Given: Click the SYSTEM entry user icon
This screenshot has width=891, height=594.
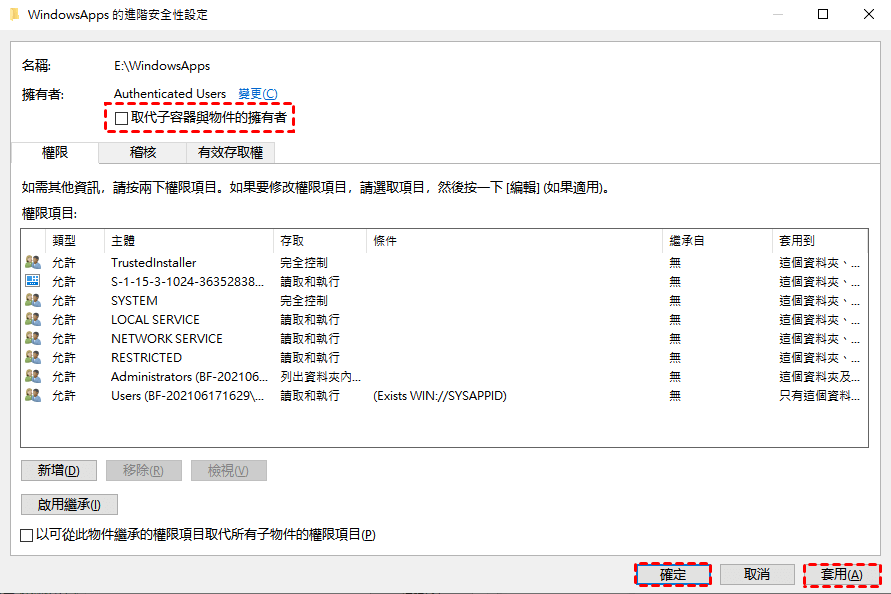Looking at the screenshot, I should (33, 300).
